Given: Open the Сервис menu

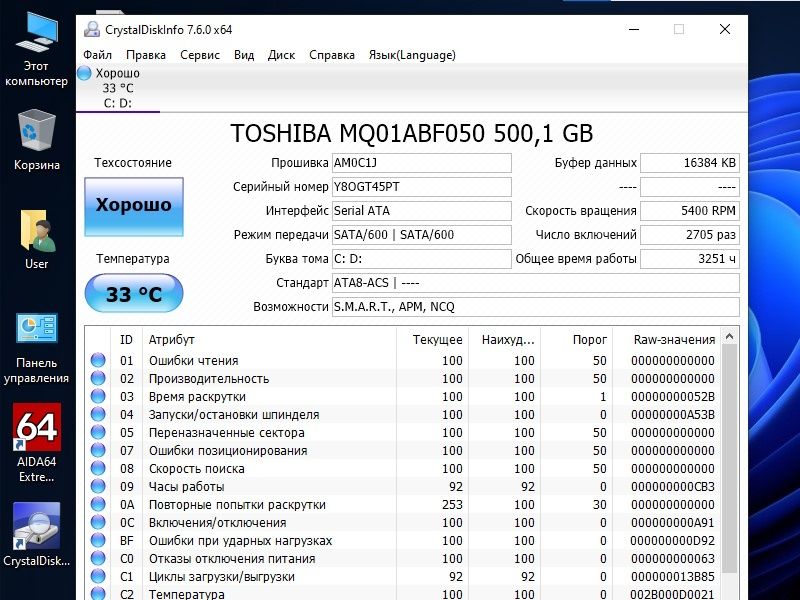Looking at the screenshot, I should [x=199, y=55].
